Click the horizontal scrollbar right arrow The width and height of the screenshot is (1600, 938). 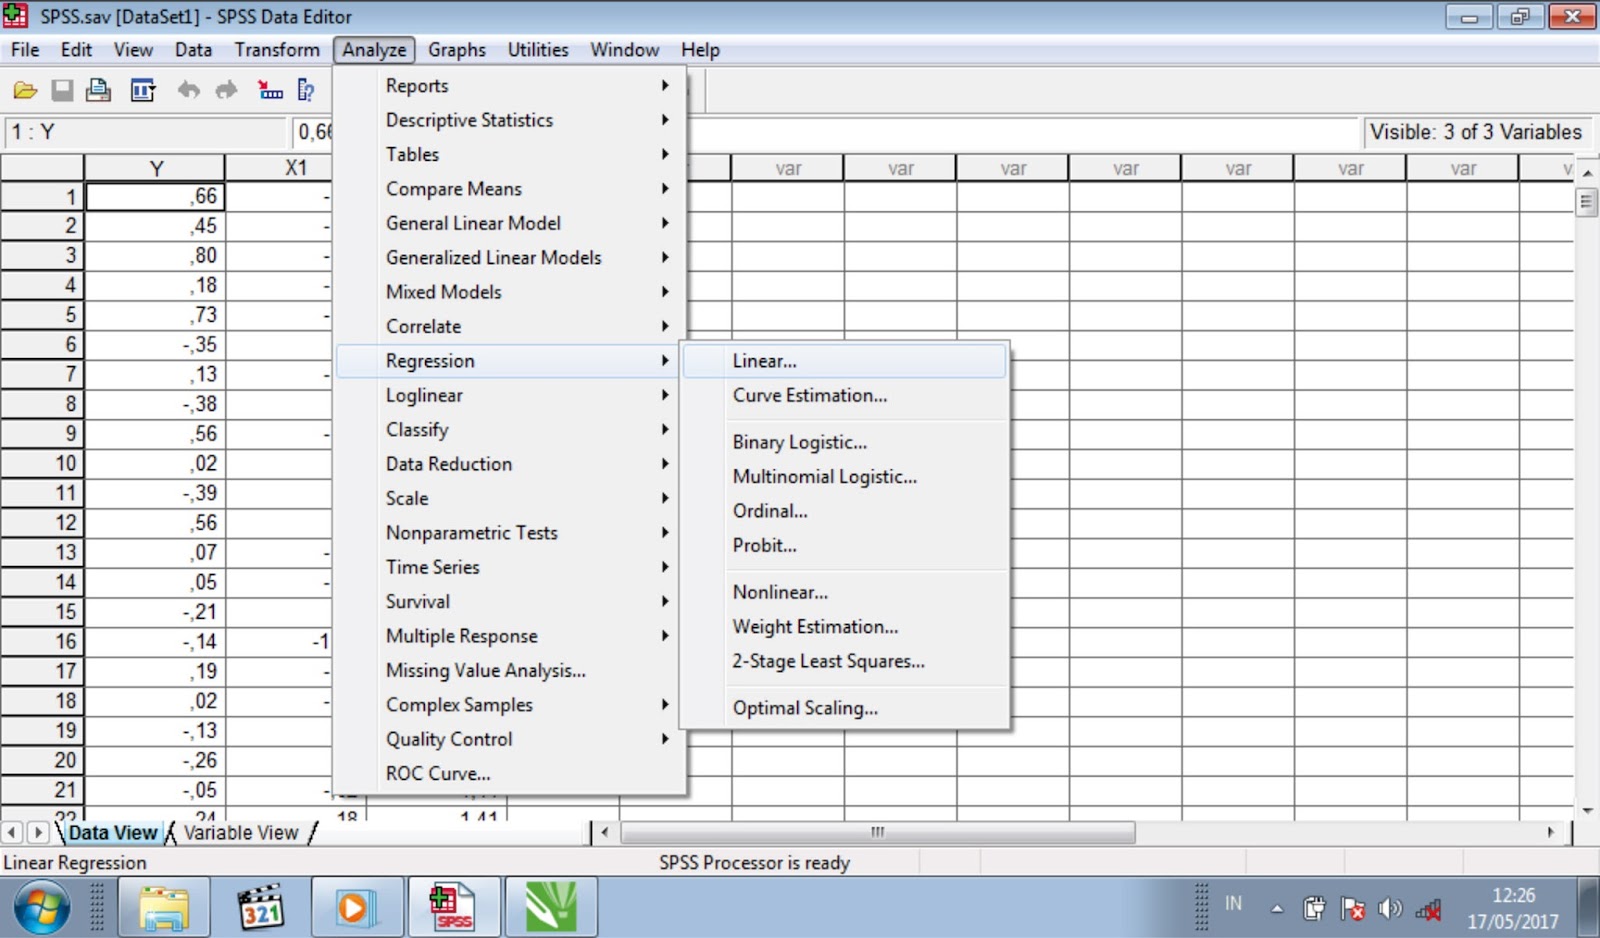coord(1551,832)
